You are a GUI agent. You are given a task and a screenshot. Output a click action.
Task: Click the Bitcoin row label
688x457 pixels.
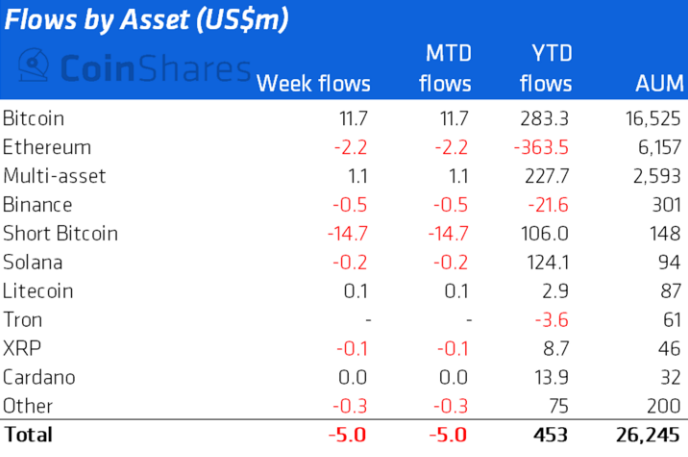coord(34,118)
